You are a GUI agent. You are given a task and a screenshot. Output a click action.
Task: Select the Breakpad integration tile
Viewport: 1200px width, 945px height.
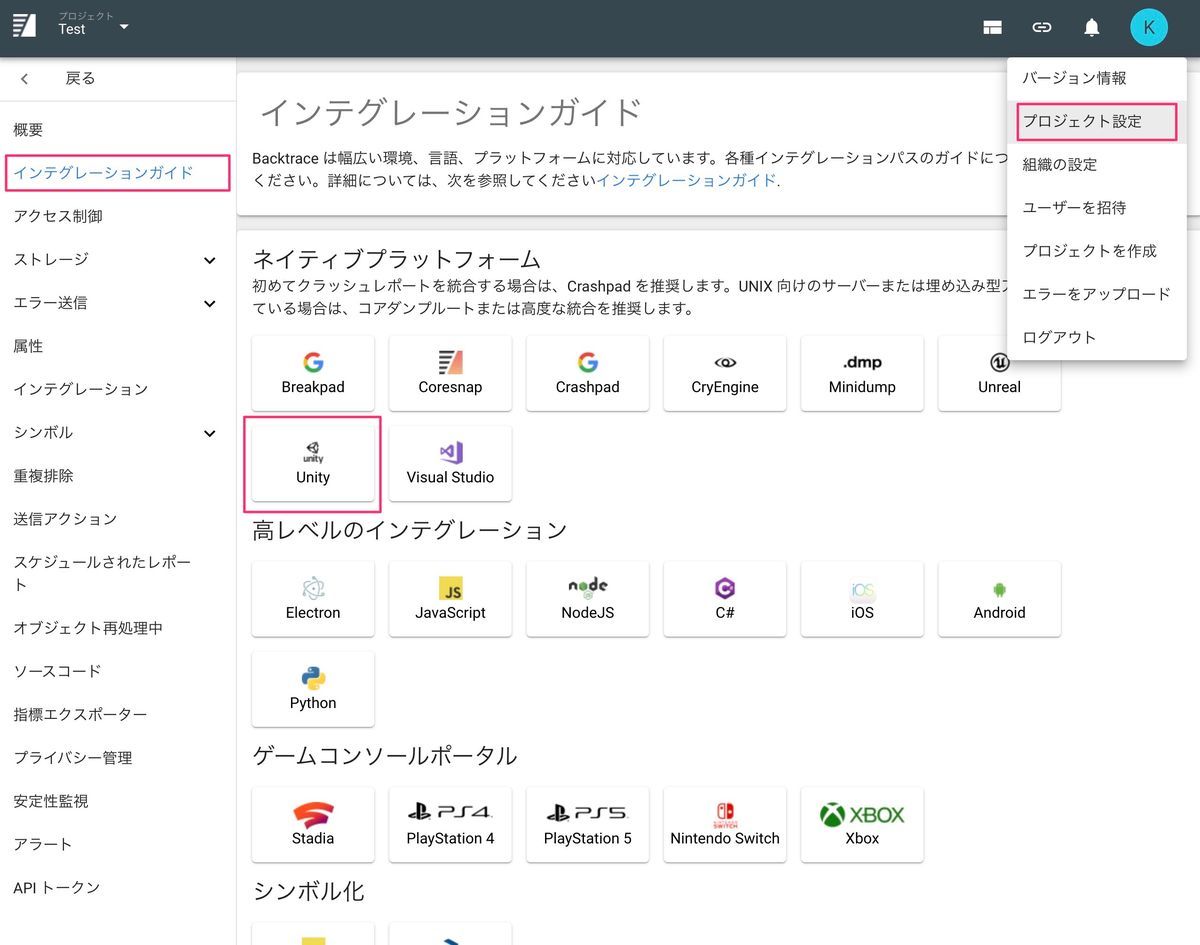click(312, 373)
